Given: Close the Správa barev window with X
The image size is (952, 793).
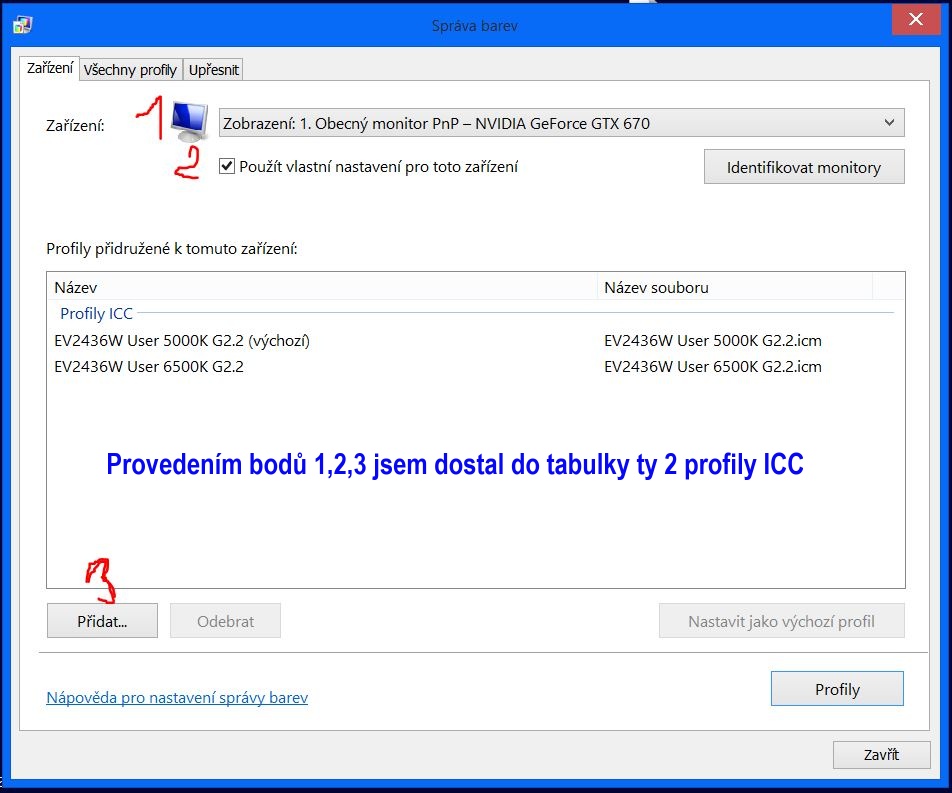Looking at the screenshot, I should [x=914, y=21].
